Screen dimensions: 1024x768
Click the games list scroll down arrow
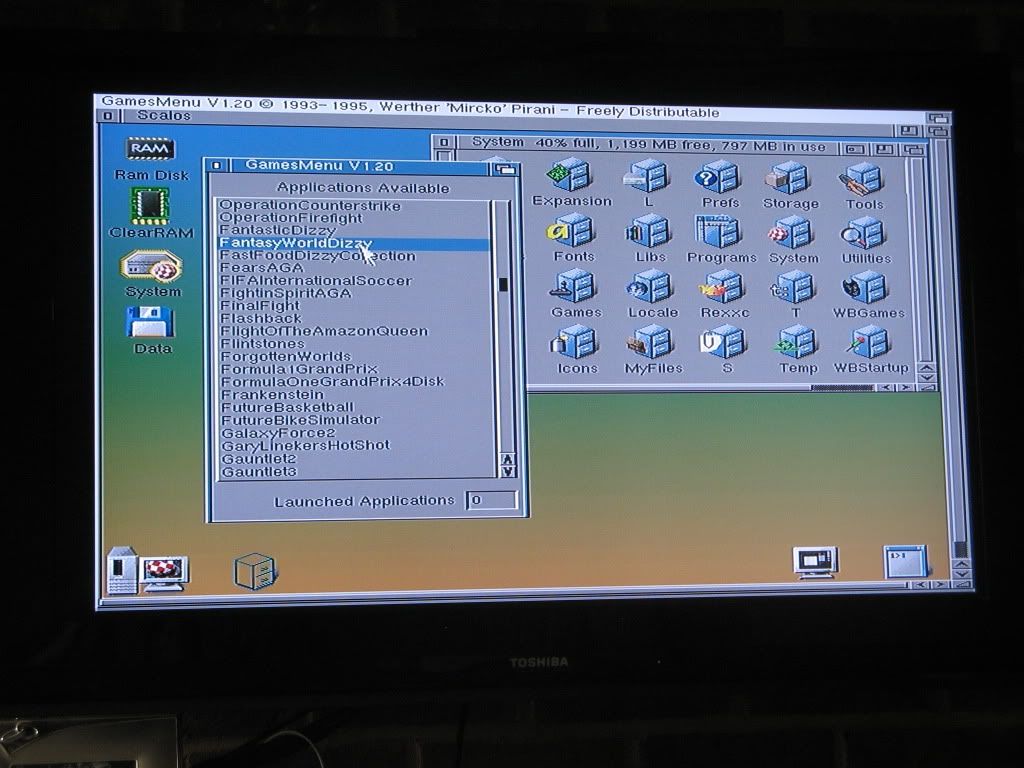click(x=507, y=472)
